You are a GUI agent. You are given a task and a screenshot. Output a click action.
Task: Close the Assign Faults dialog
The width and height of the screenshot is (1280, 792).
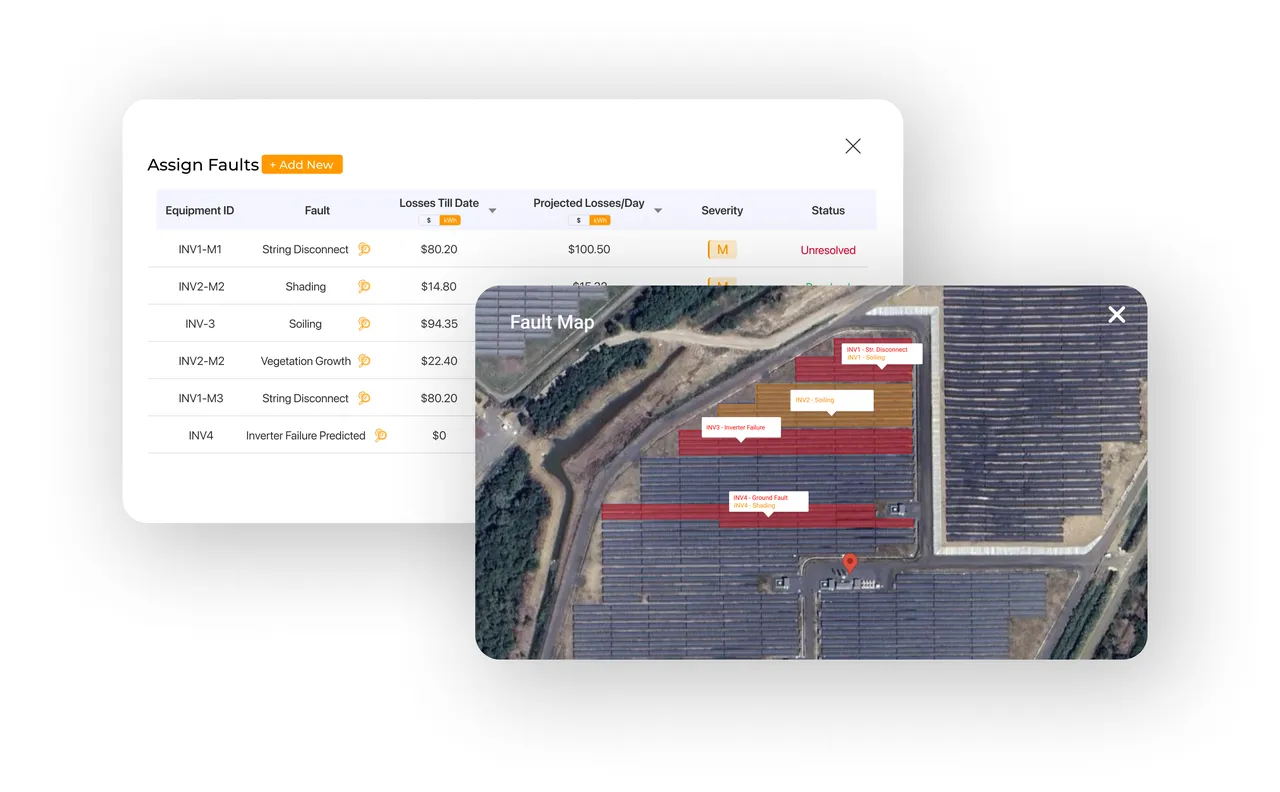[853, 146]
